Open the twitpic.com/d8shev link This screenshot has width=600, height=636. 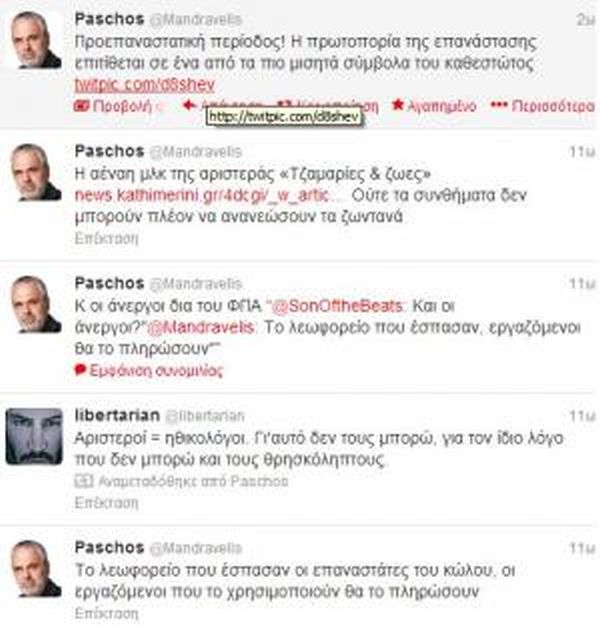[x=144, y=85]
